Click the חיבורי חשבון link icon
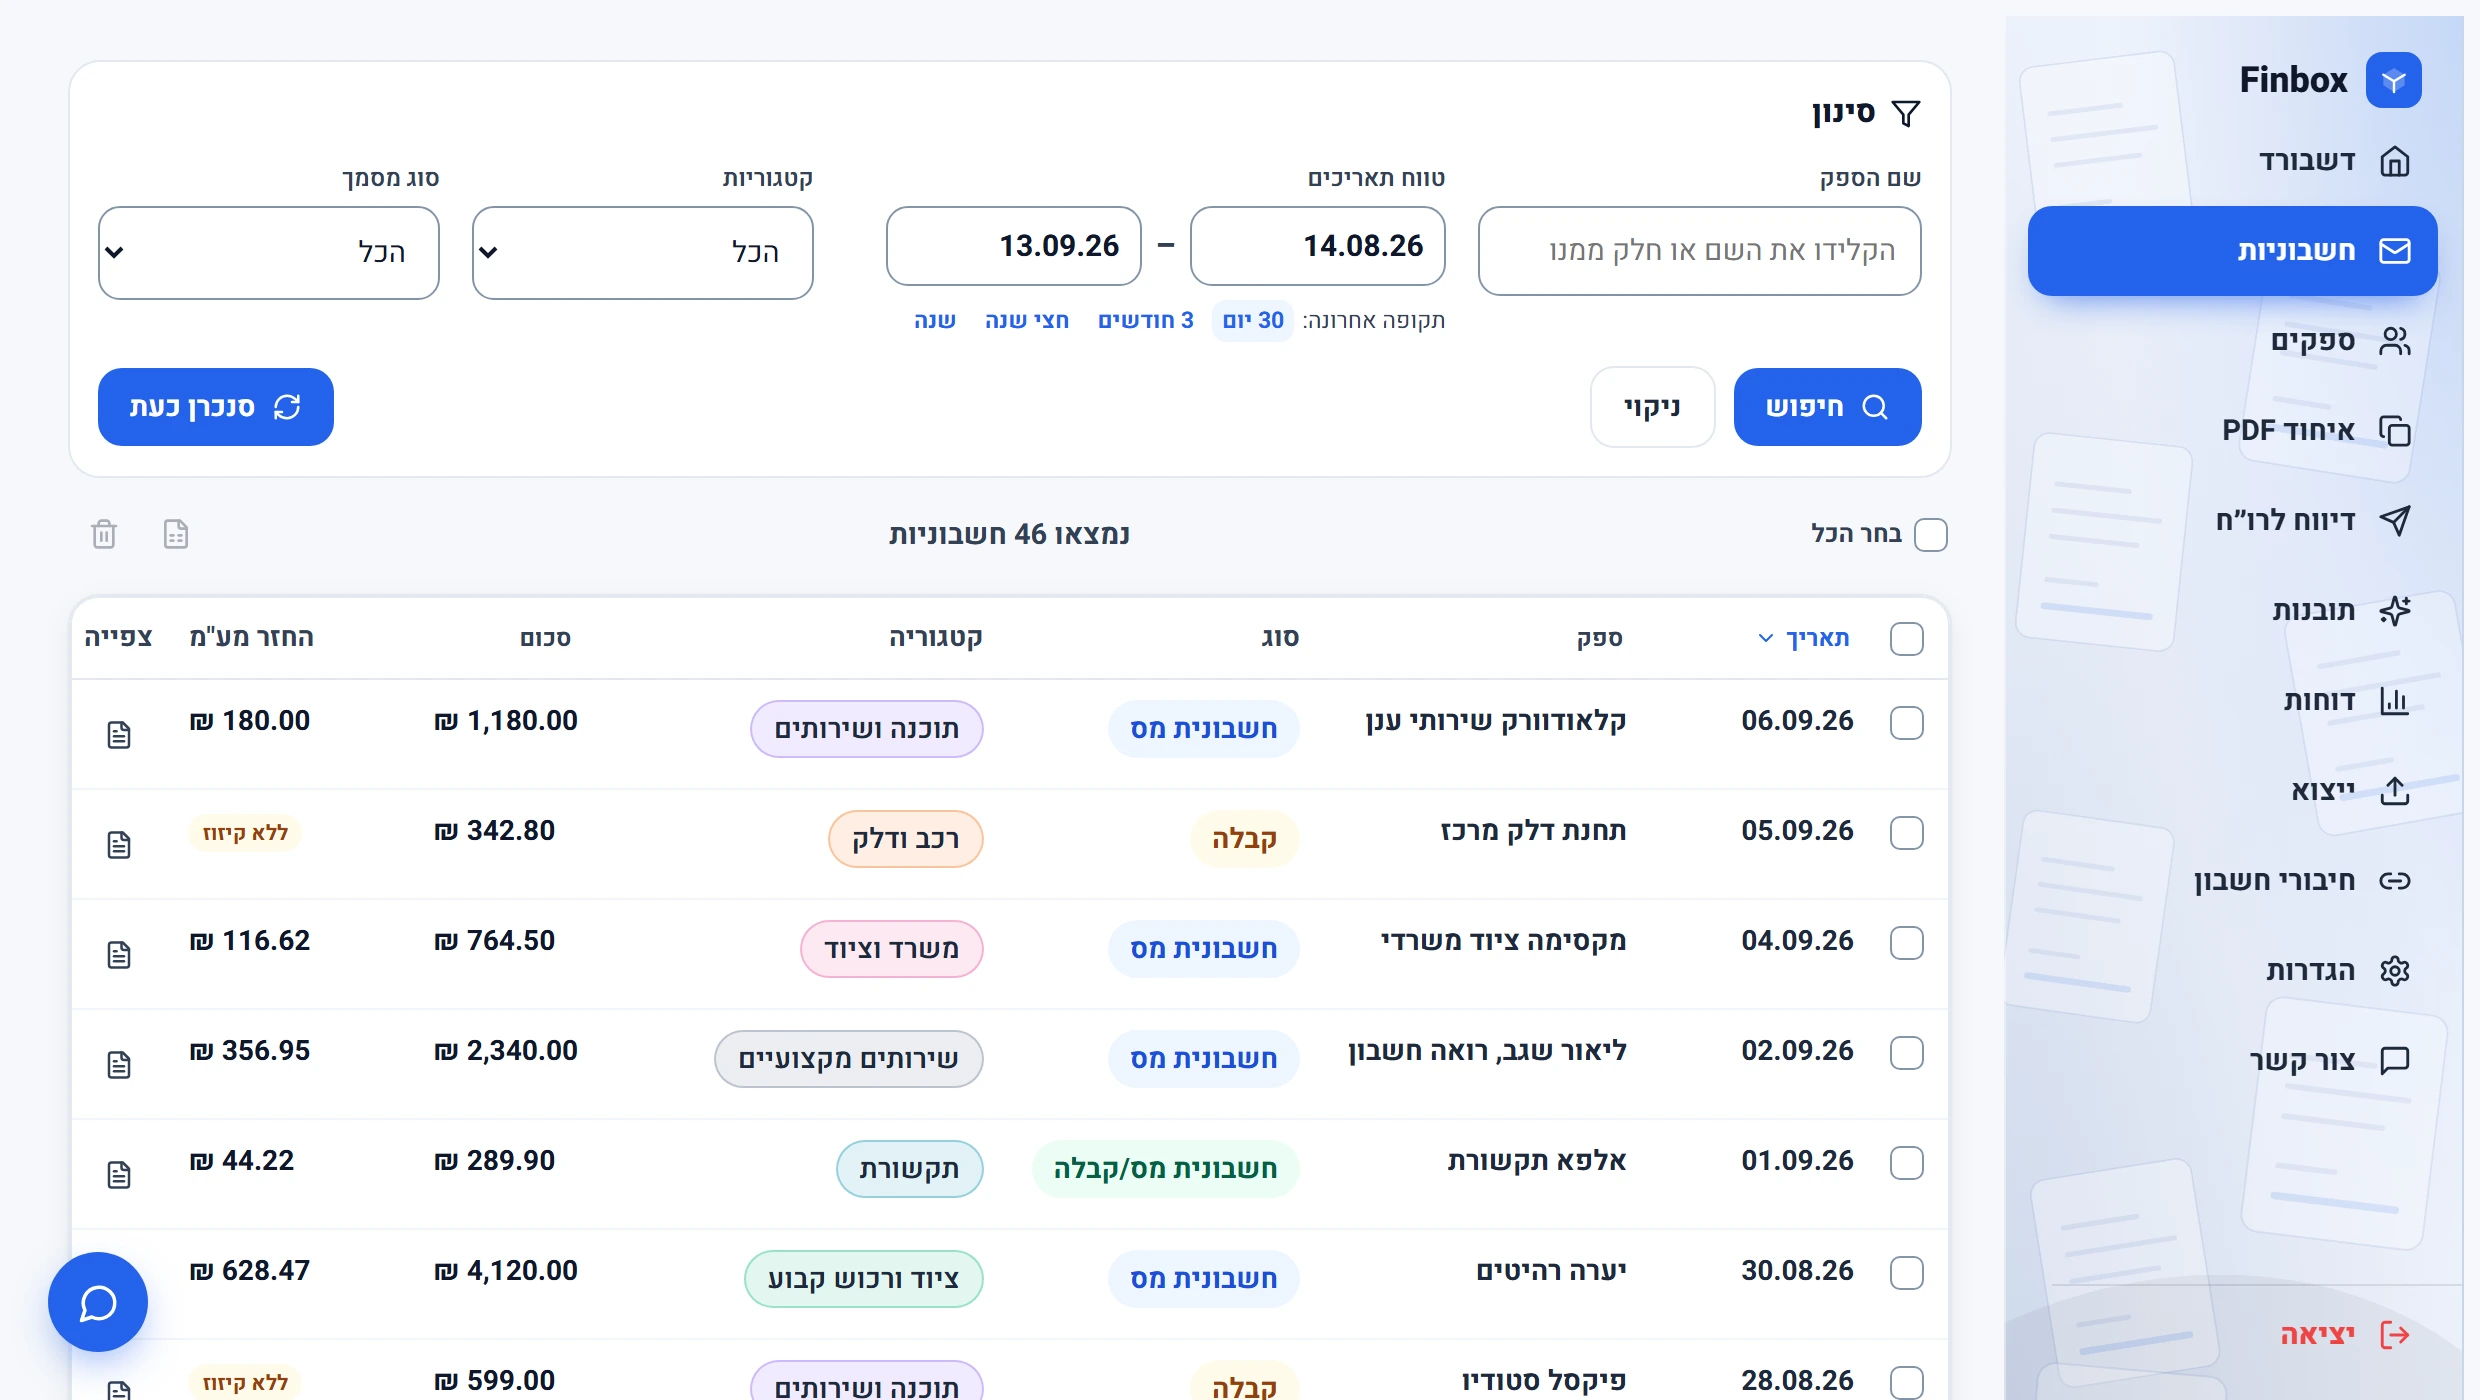 (2394, 880)
